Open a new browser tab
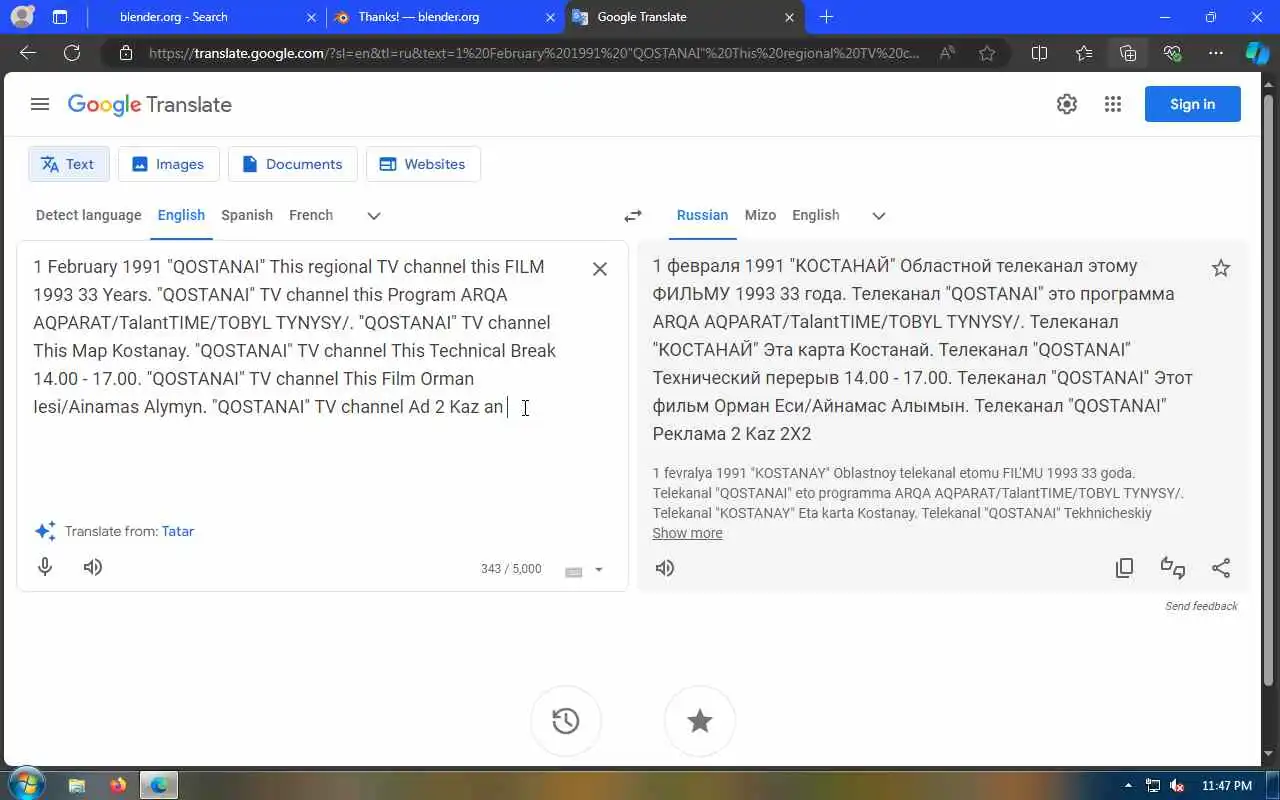 click(826, 17)
